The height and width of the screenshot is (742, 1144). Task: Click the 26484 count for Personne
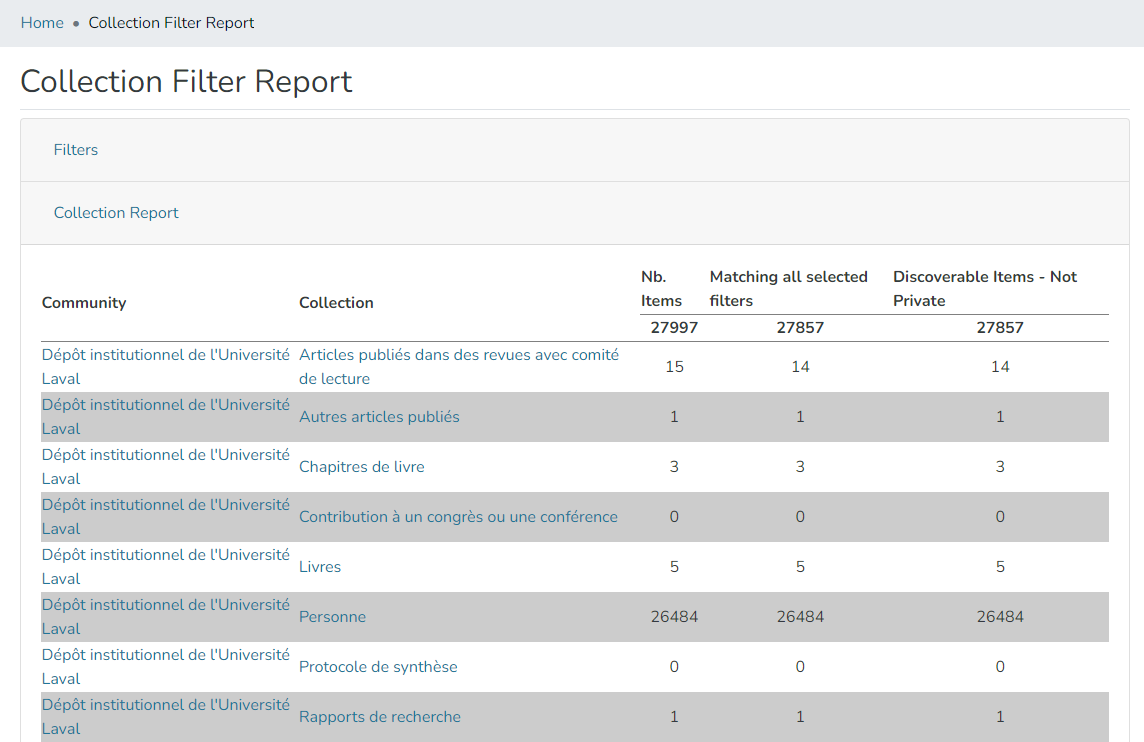click(674, 616)
